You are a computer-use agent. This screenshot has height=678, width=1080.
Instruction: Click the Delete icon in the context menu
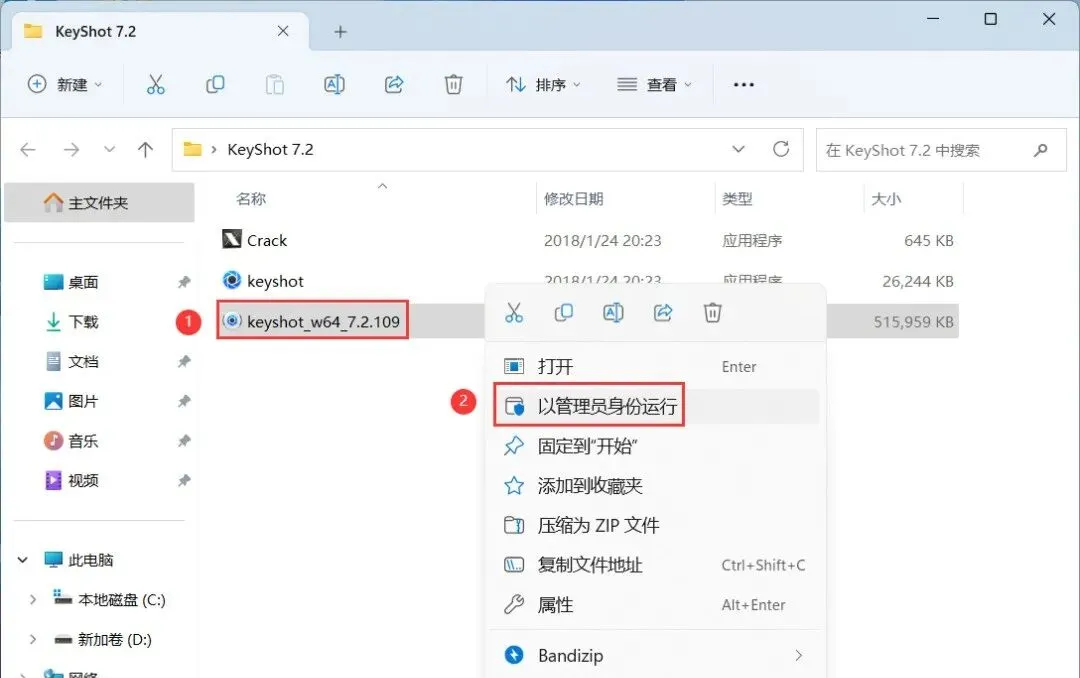712,313
